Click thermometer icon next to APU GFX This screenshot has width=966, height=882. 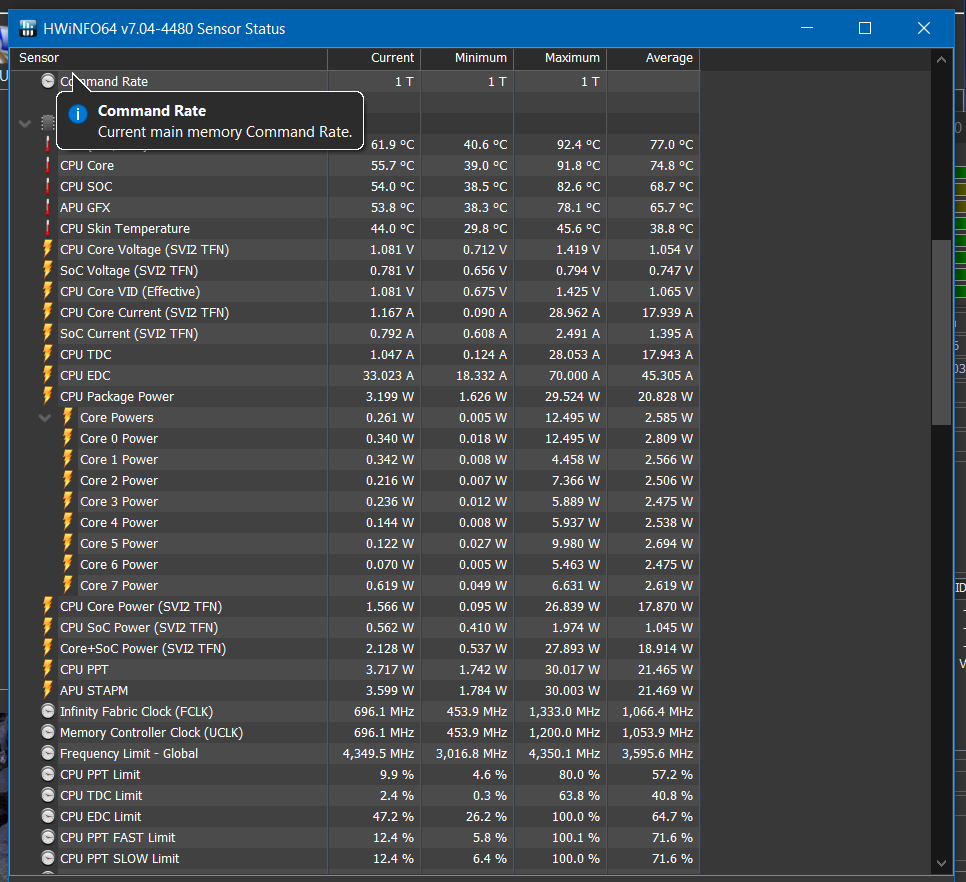(47, 207)
